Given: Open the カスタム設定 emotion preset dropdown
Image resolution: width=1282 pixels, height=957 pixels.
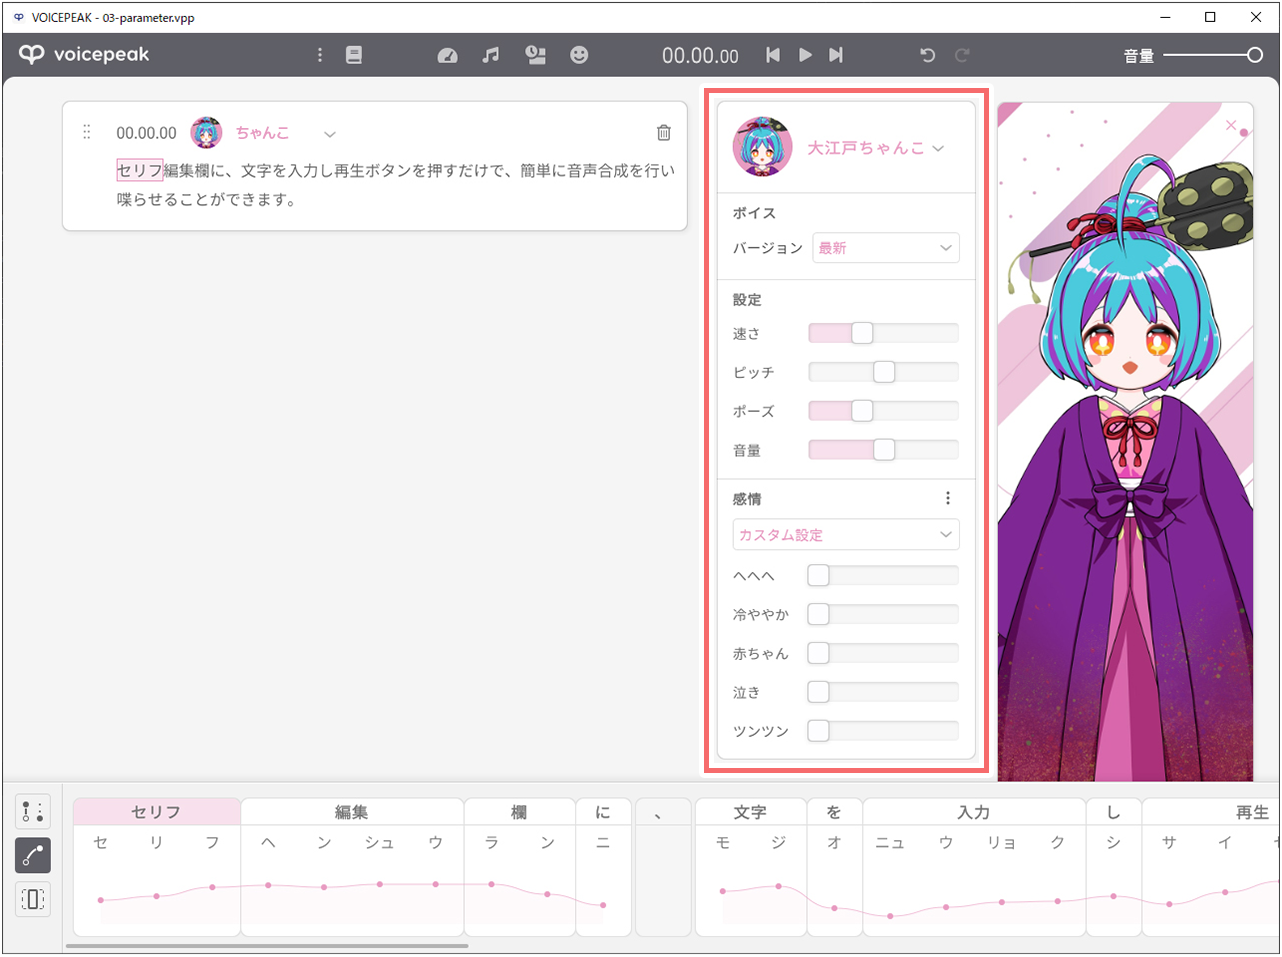Looking at the screenshot, I should pyautogui.click(x=846, y=535).
